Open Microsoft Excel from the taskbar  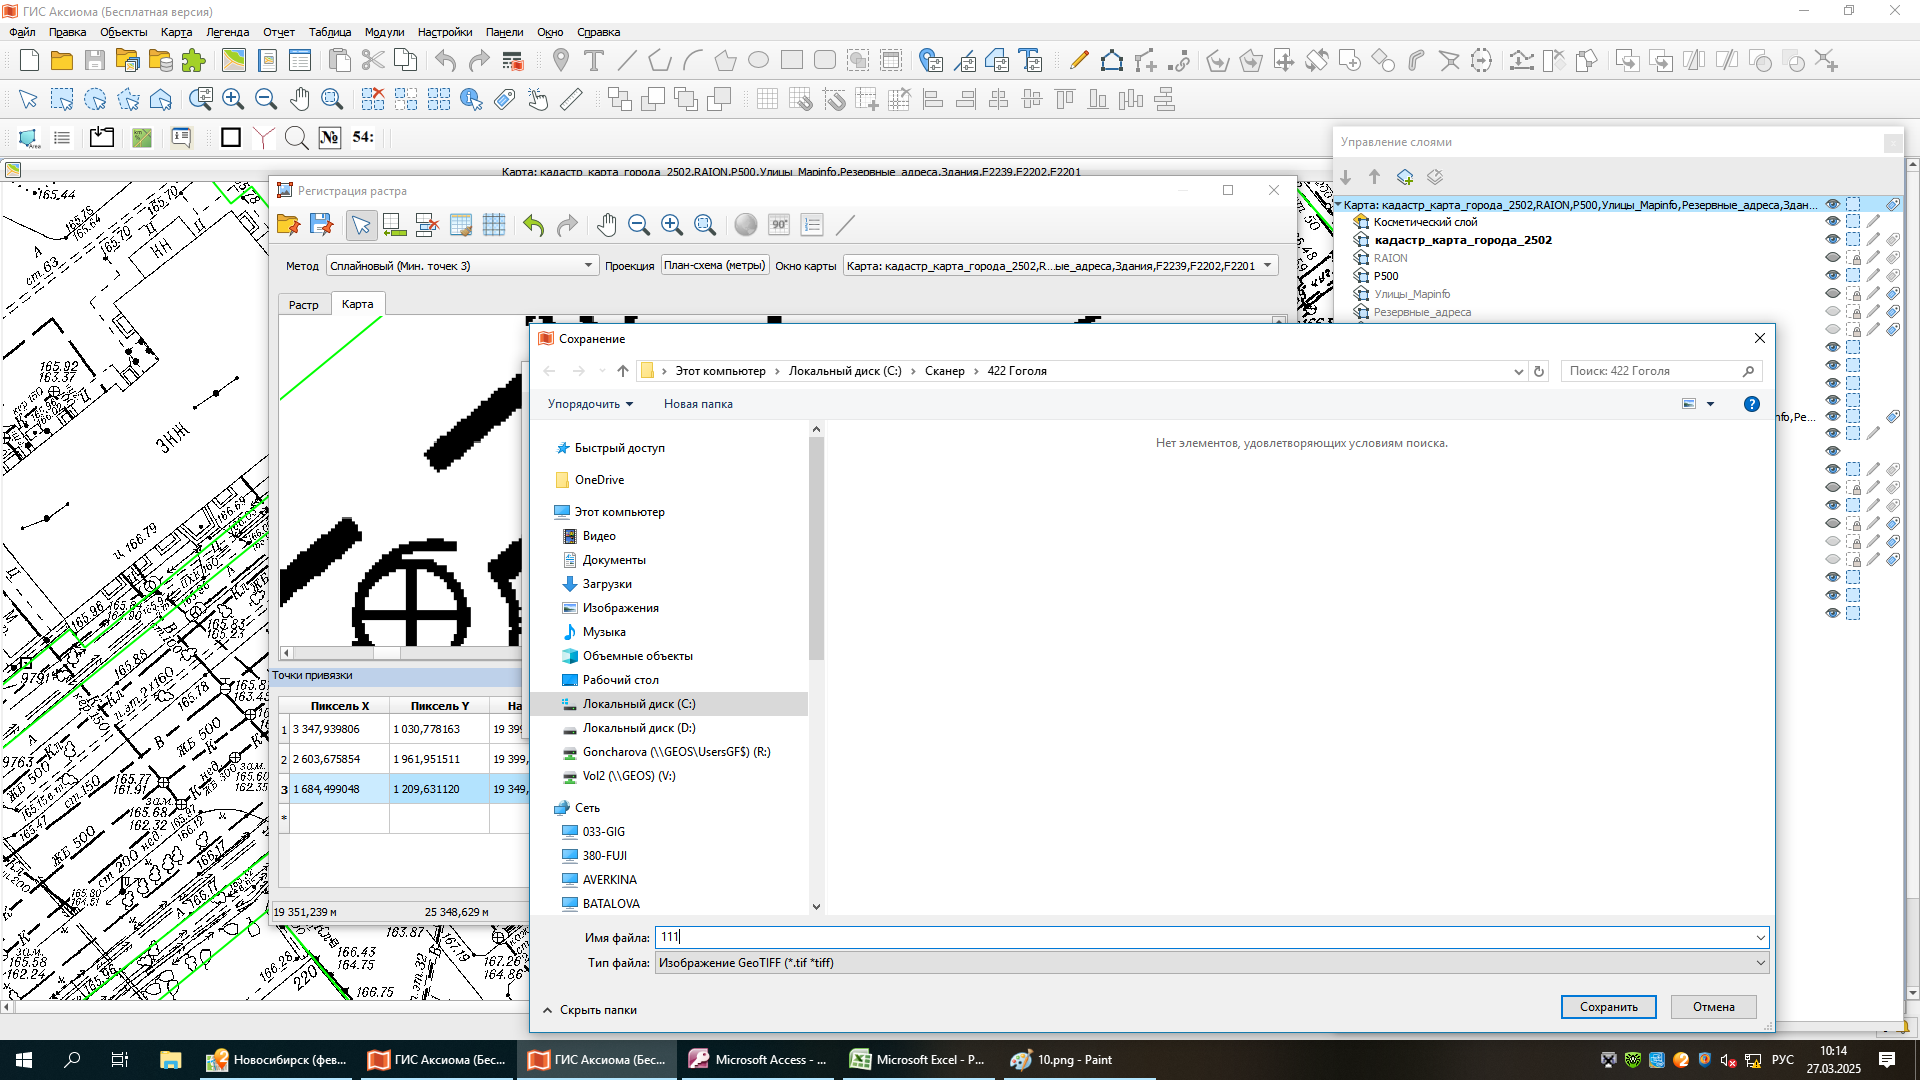pos(917,1060)
